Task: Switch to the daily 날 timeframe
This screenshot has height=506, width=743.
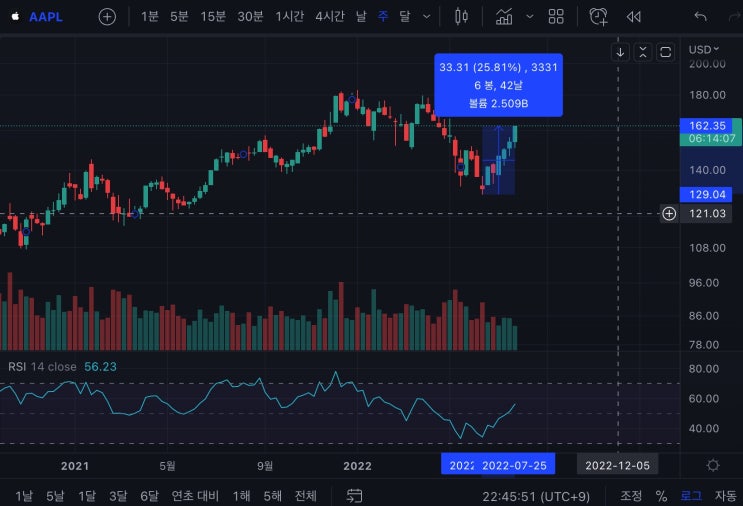Action: [x=361, y=17]
